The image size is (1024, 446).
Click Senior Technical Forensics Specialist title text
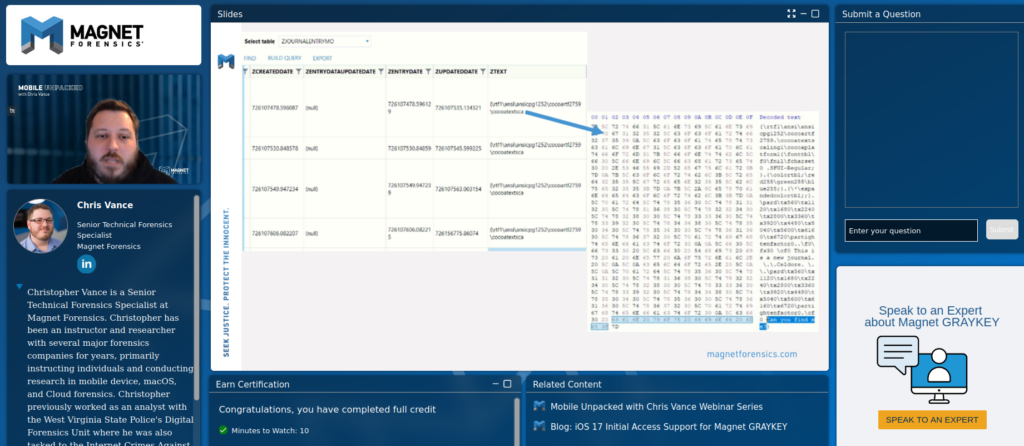(125, 230)
